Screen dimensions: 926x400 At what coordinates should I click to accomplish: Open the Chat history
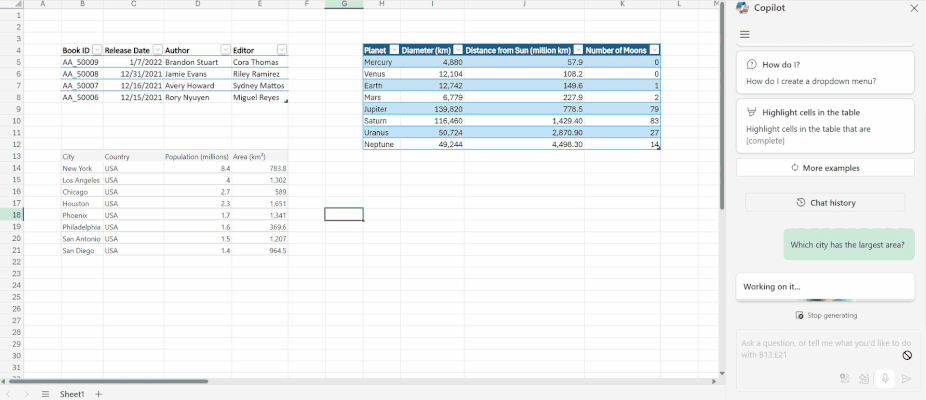pos(825,203)
